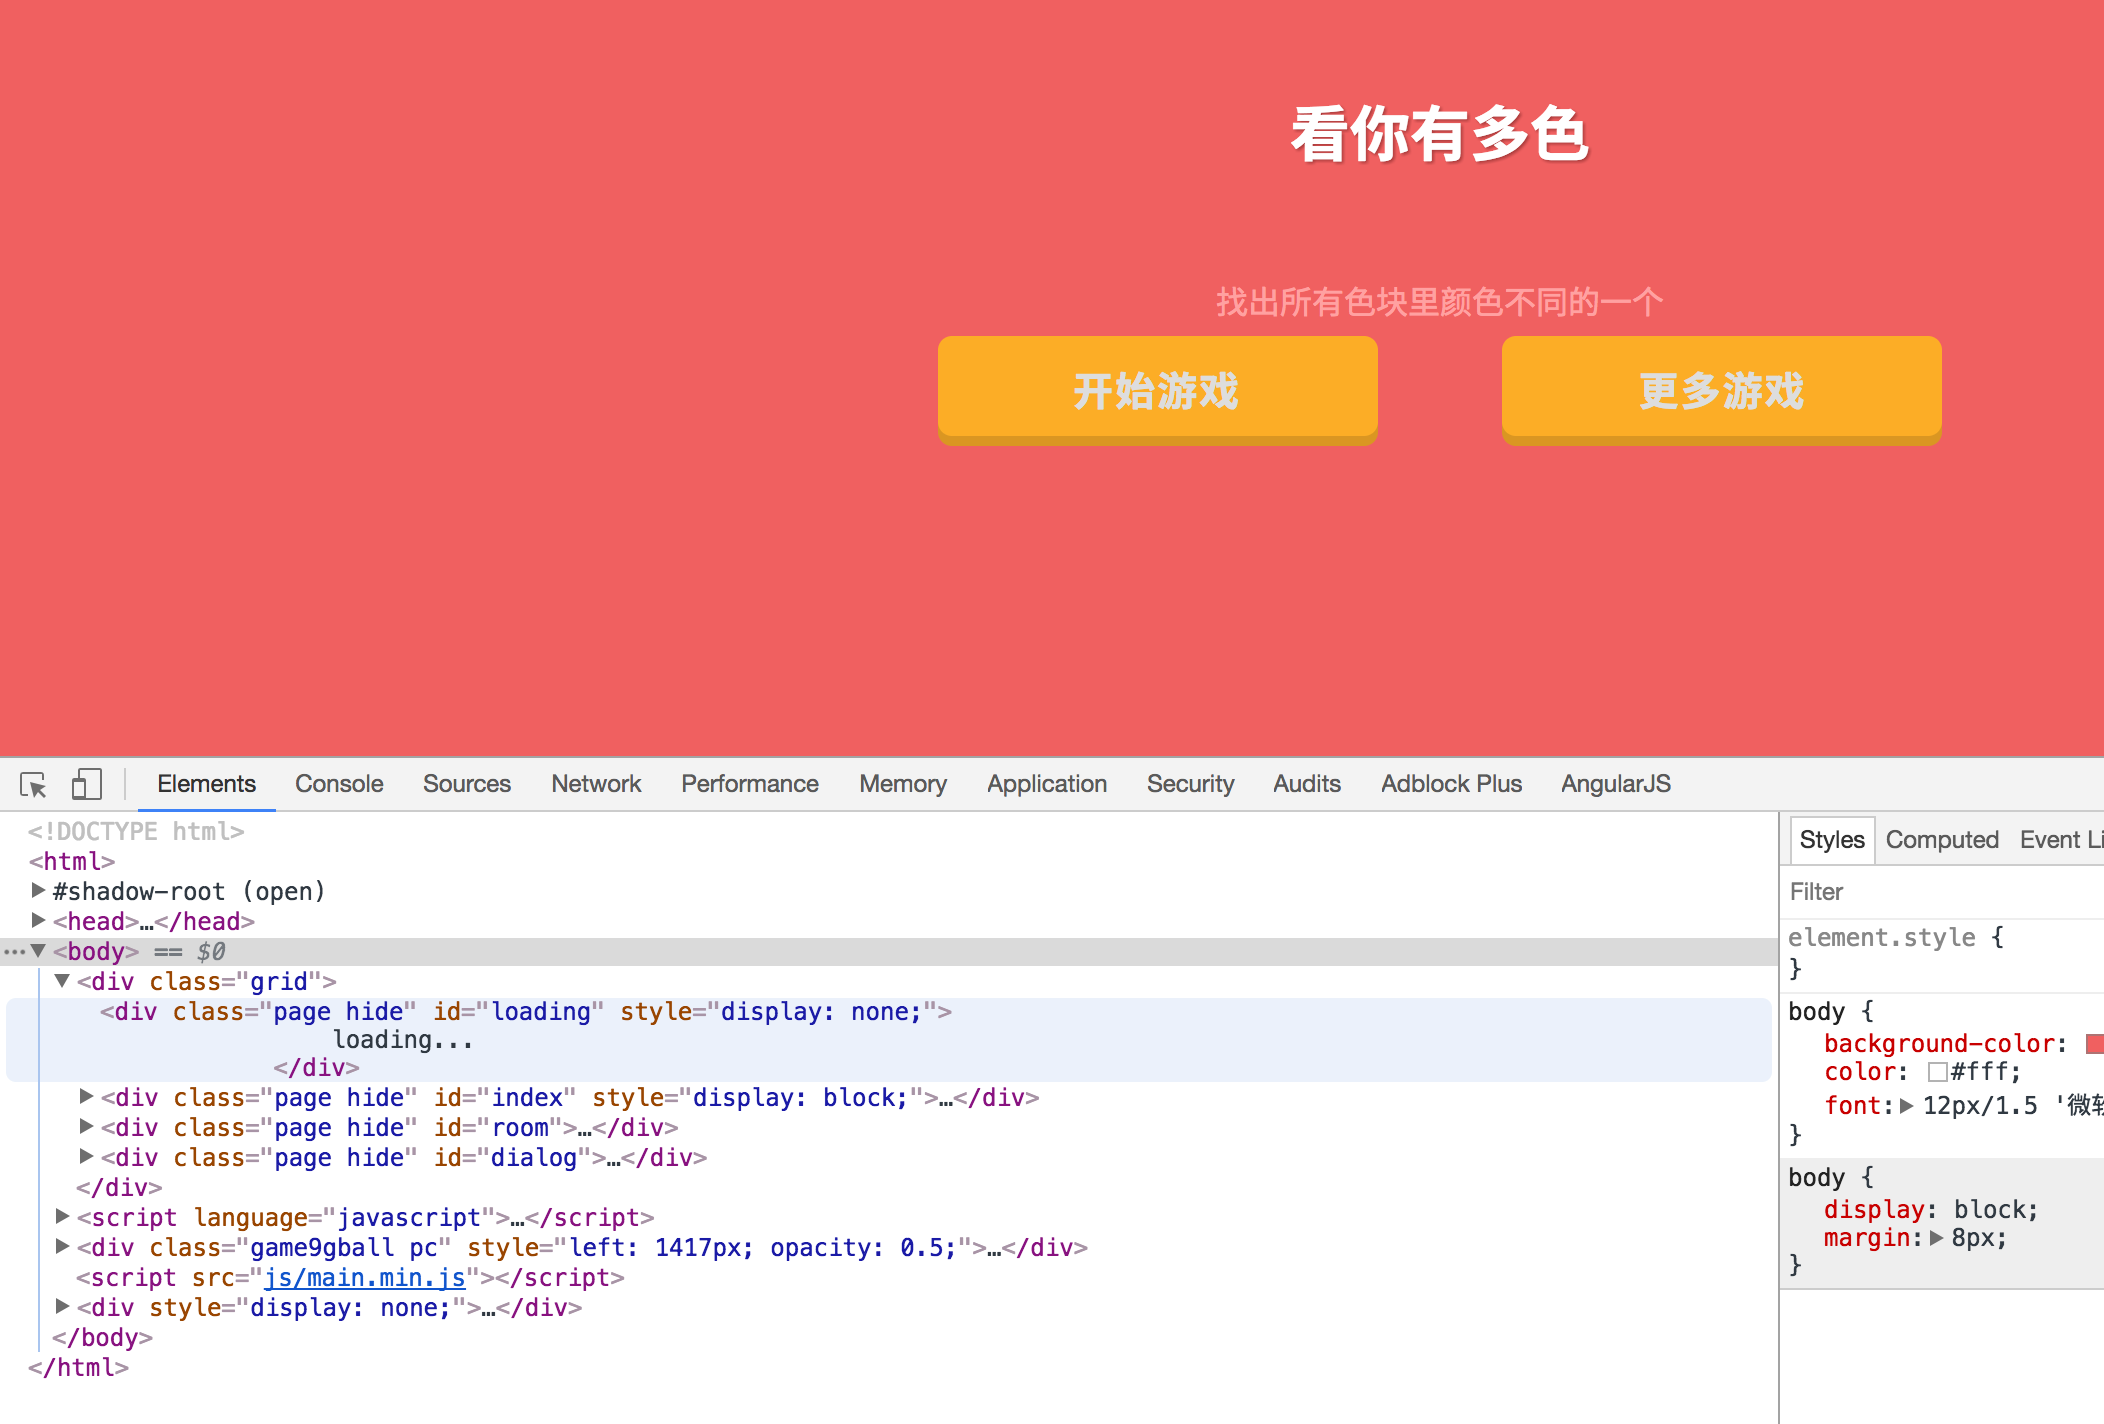Screen dimensions: 2104x1424
Task: Open the js/main.min.js script link
Action: 364,1278
